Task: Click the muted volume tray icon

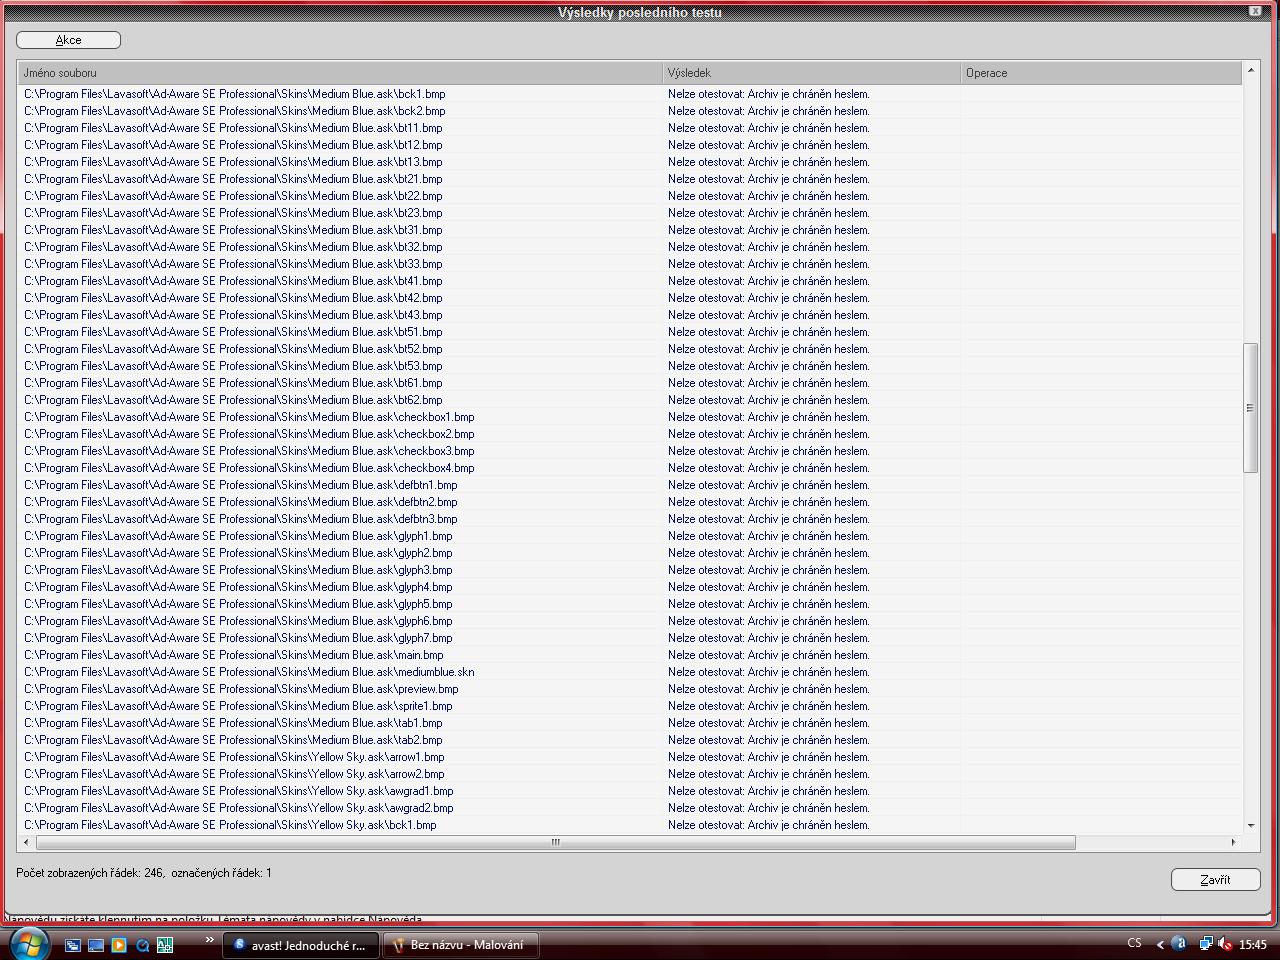Action: (1226, 943)
